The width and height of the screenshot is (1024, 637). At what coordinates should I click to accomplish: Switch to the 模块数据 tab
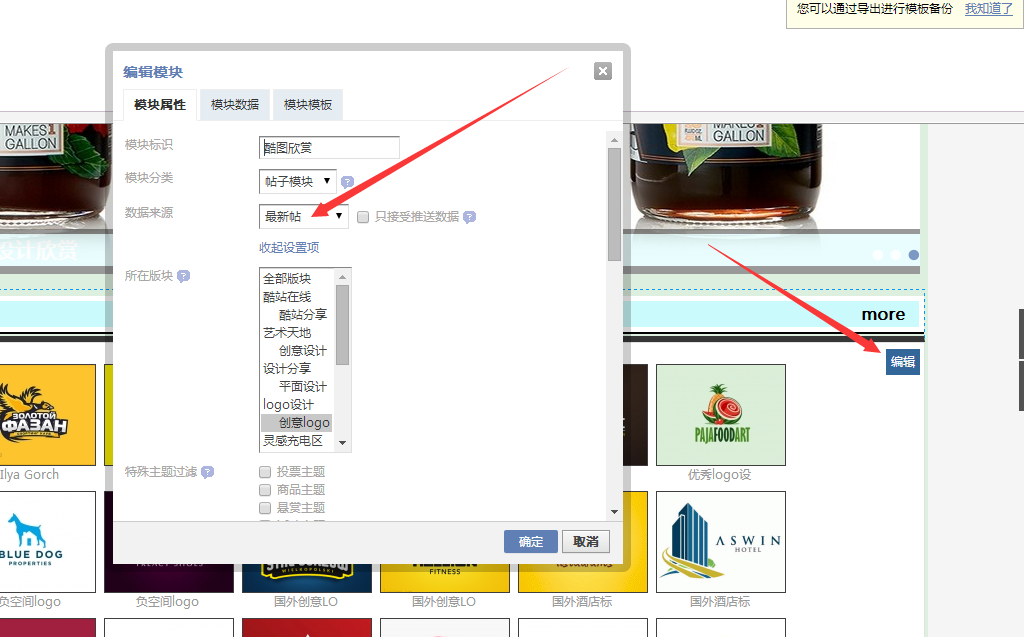tap(235, 105)
